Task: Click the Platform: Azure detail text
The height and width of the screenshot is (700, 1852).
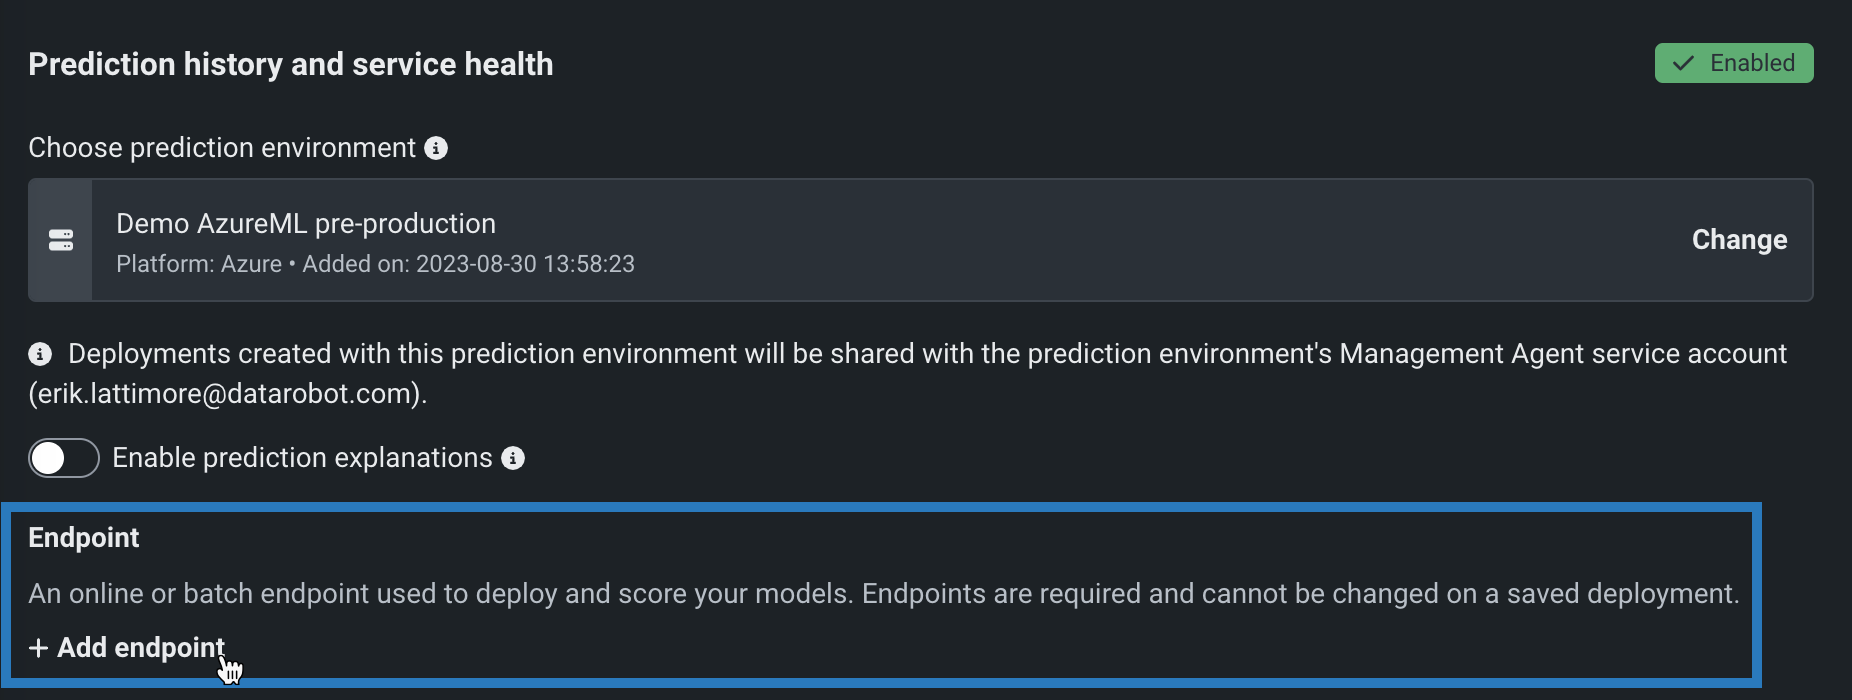Action: 199,264
